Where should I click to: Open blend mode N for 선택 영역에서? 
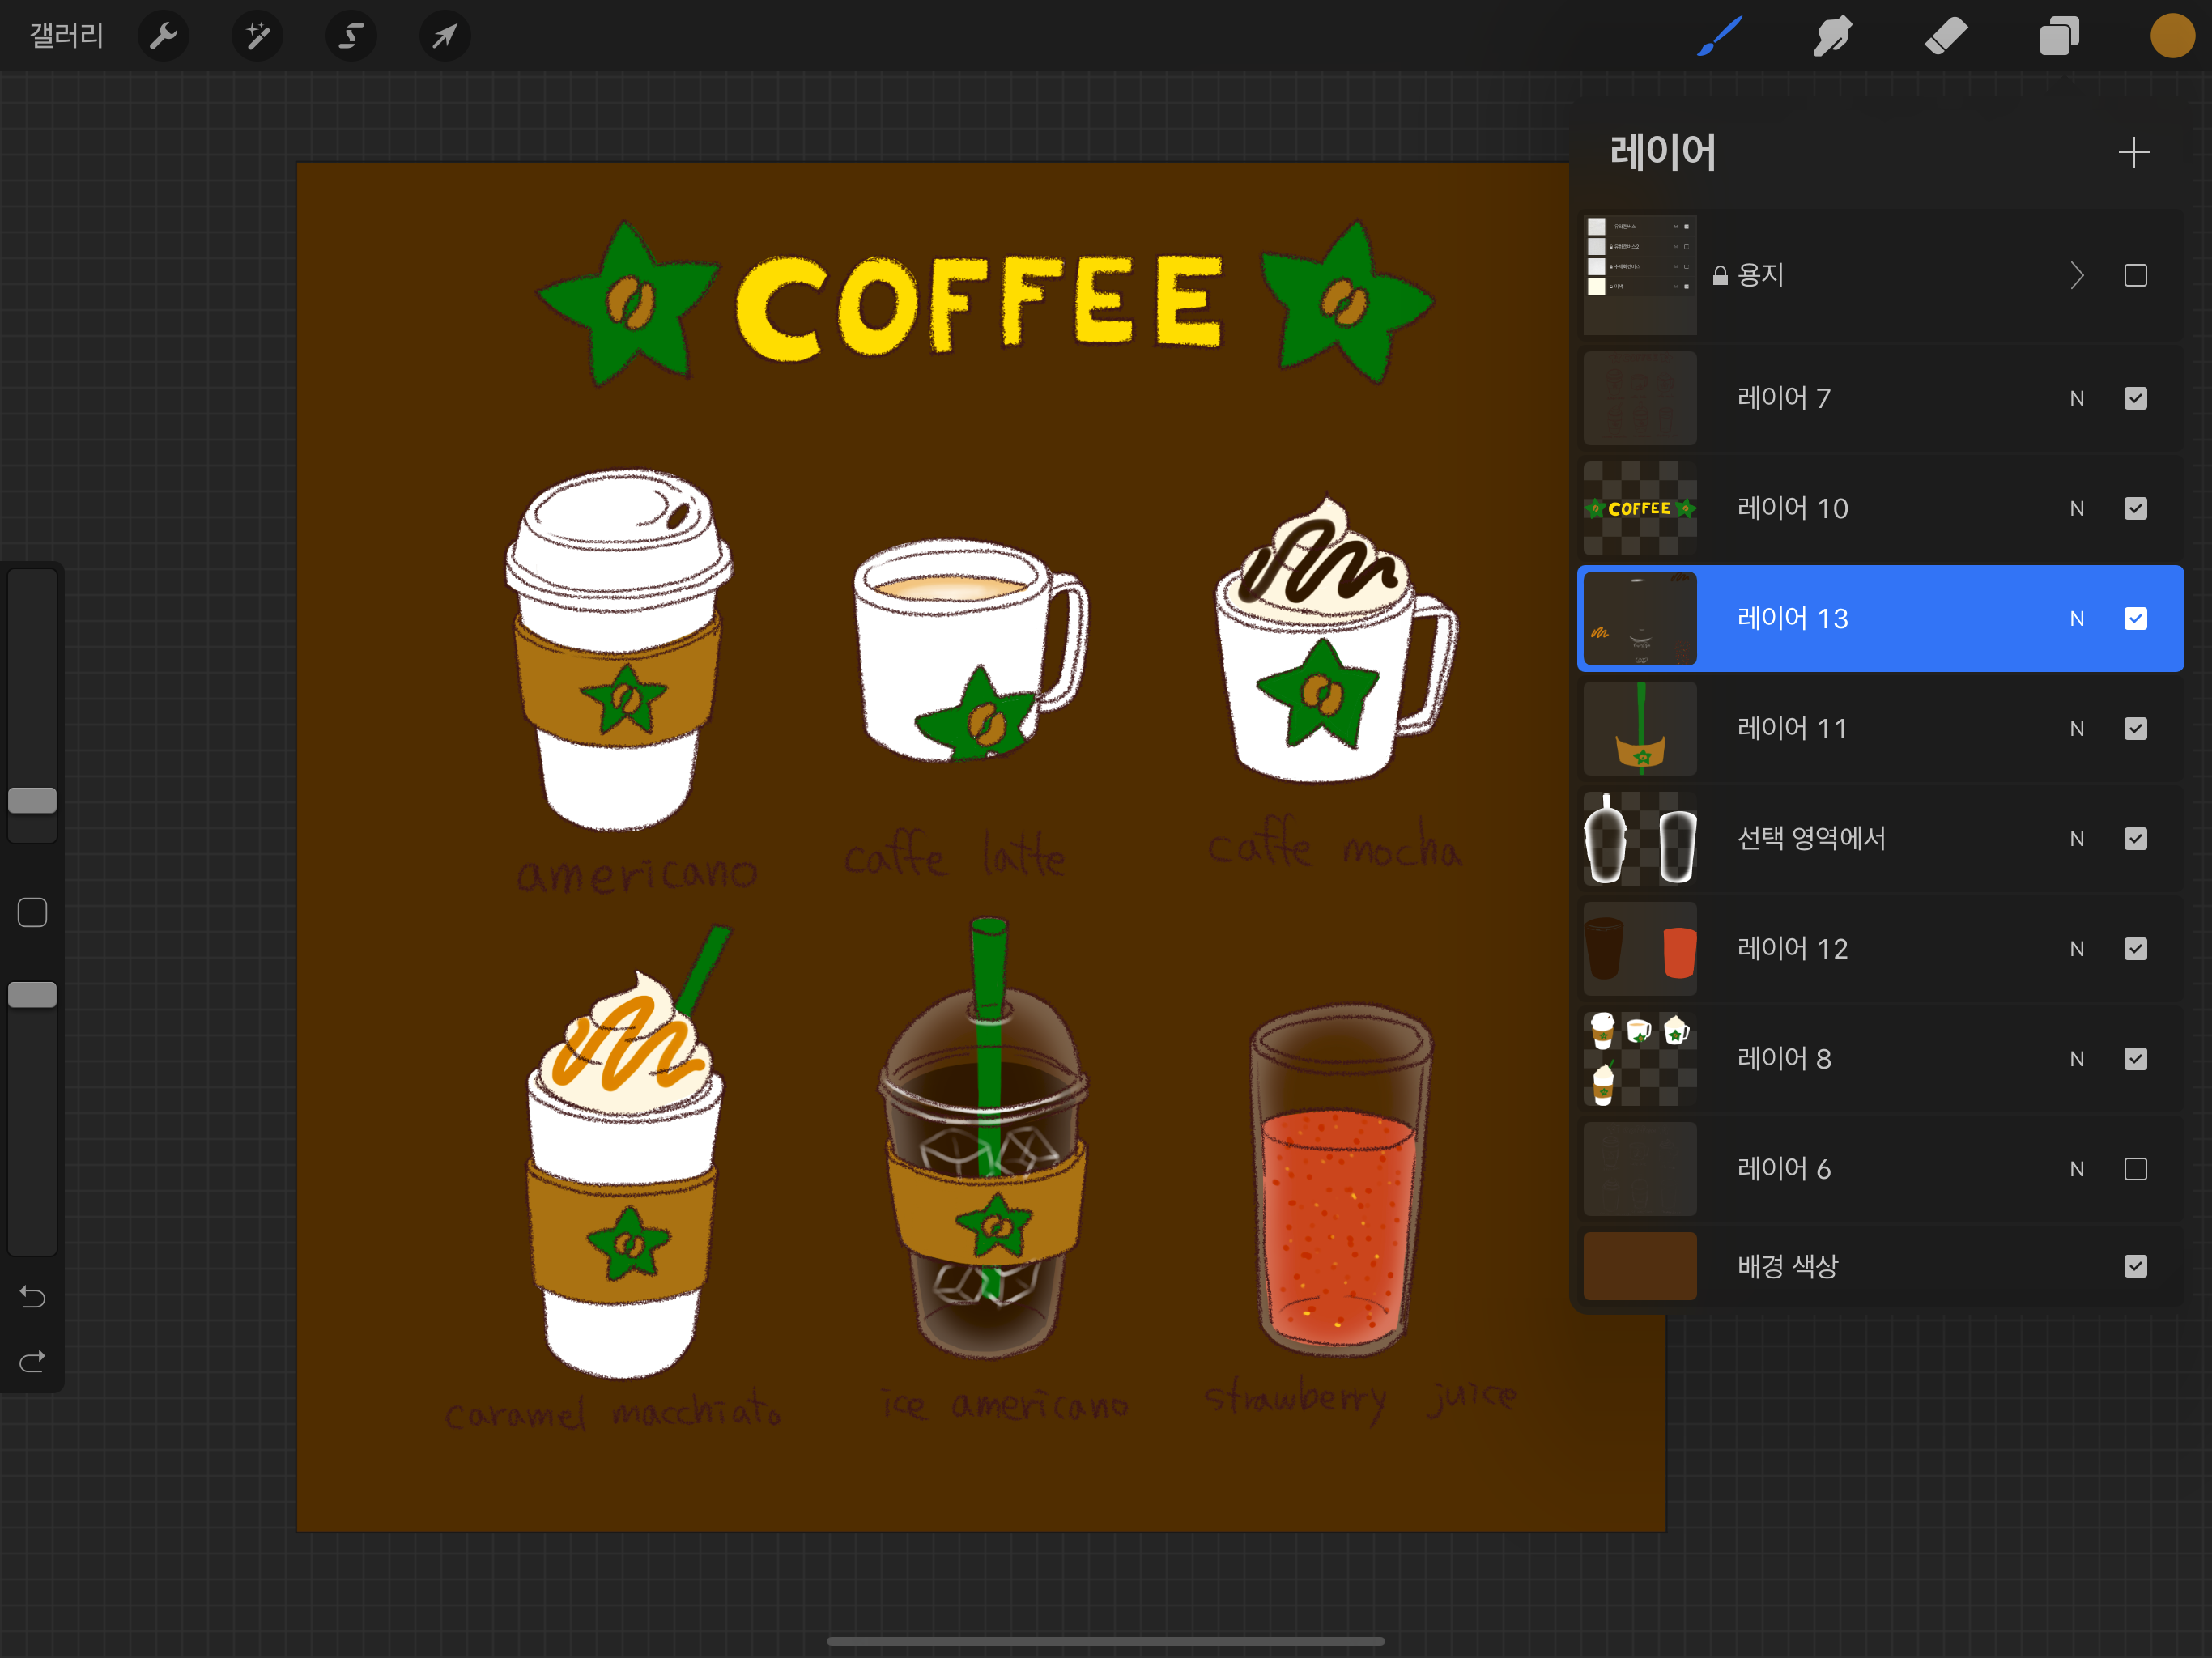[x=2076, y=838]
